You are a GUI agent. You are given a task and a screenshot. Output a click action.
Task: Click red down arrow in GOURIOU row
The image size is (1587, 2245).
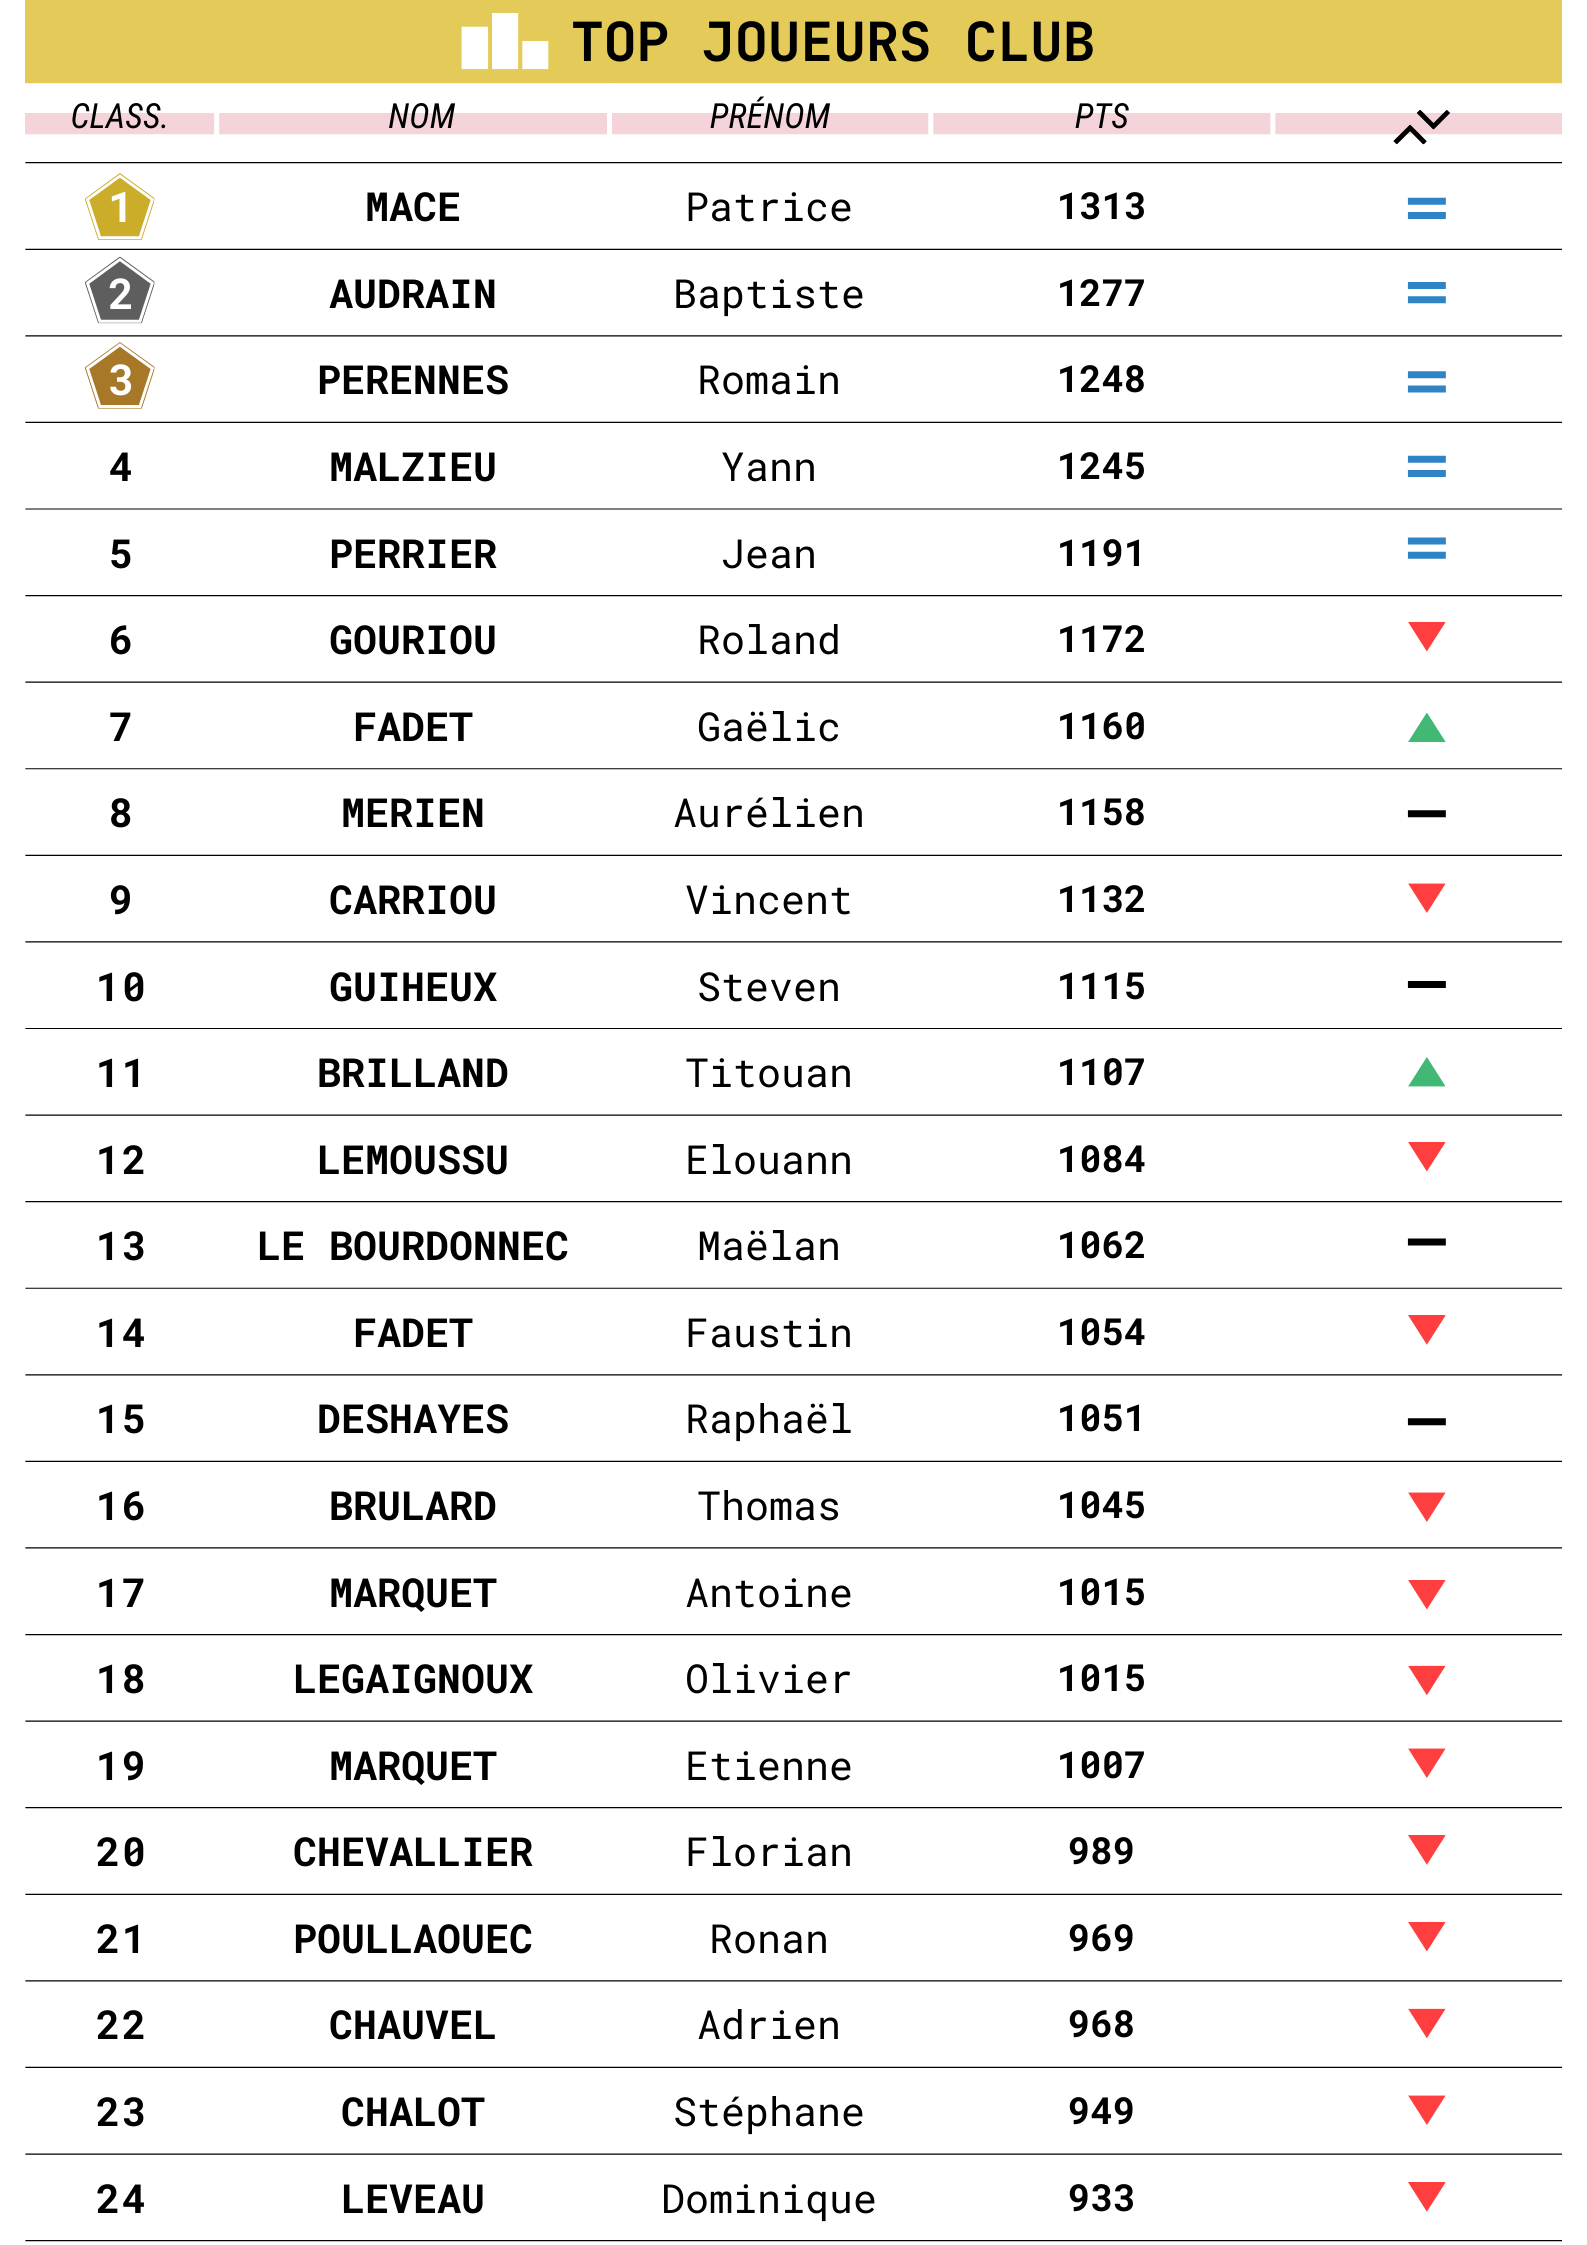1425,636
